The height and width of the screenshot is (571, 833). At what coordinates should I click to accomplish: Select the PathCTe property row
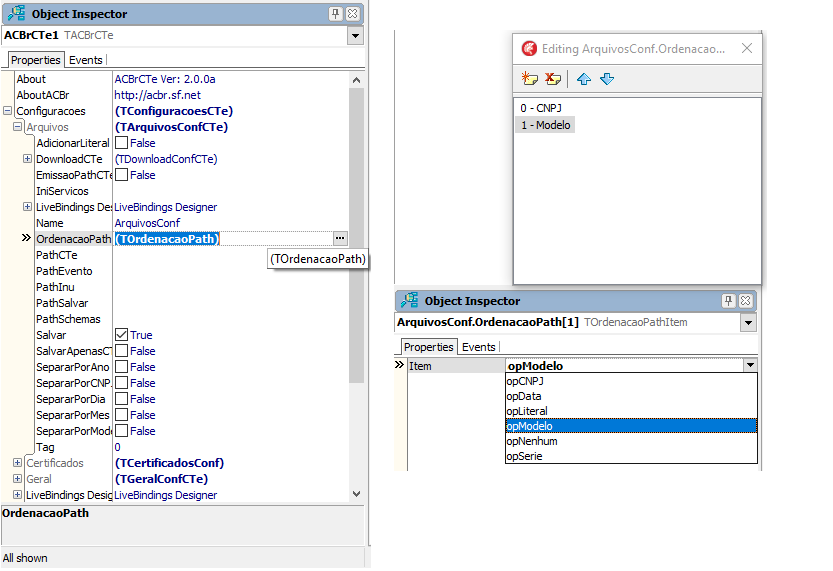point(191,255)
